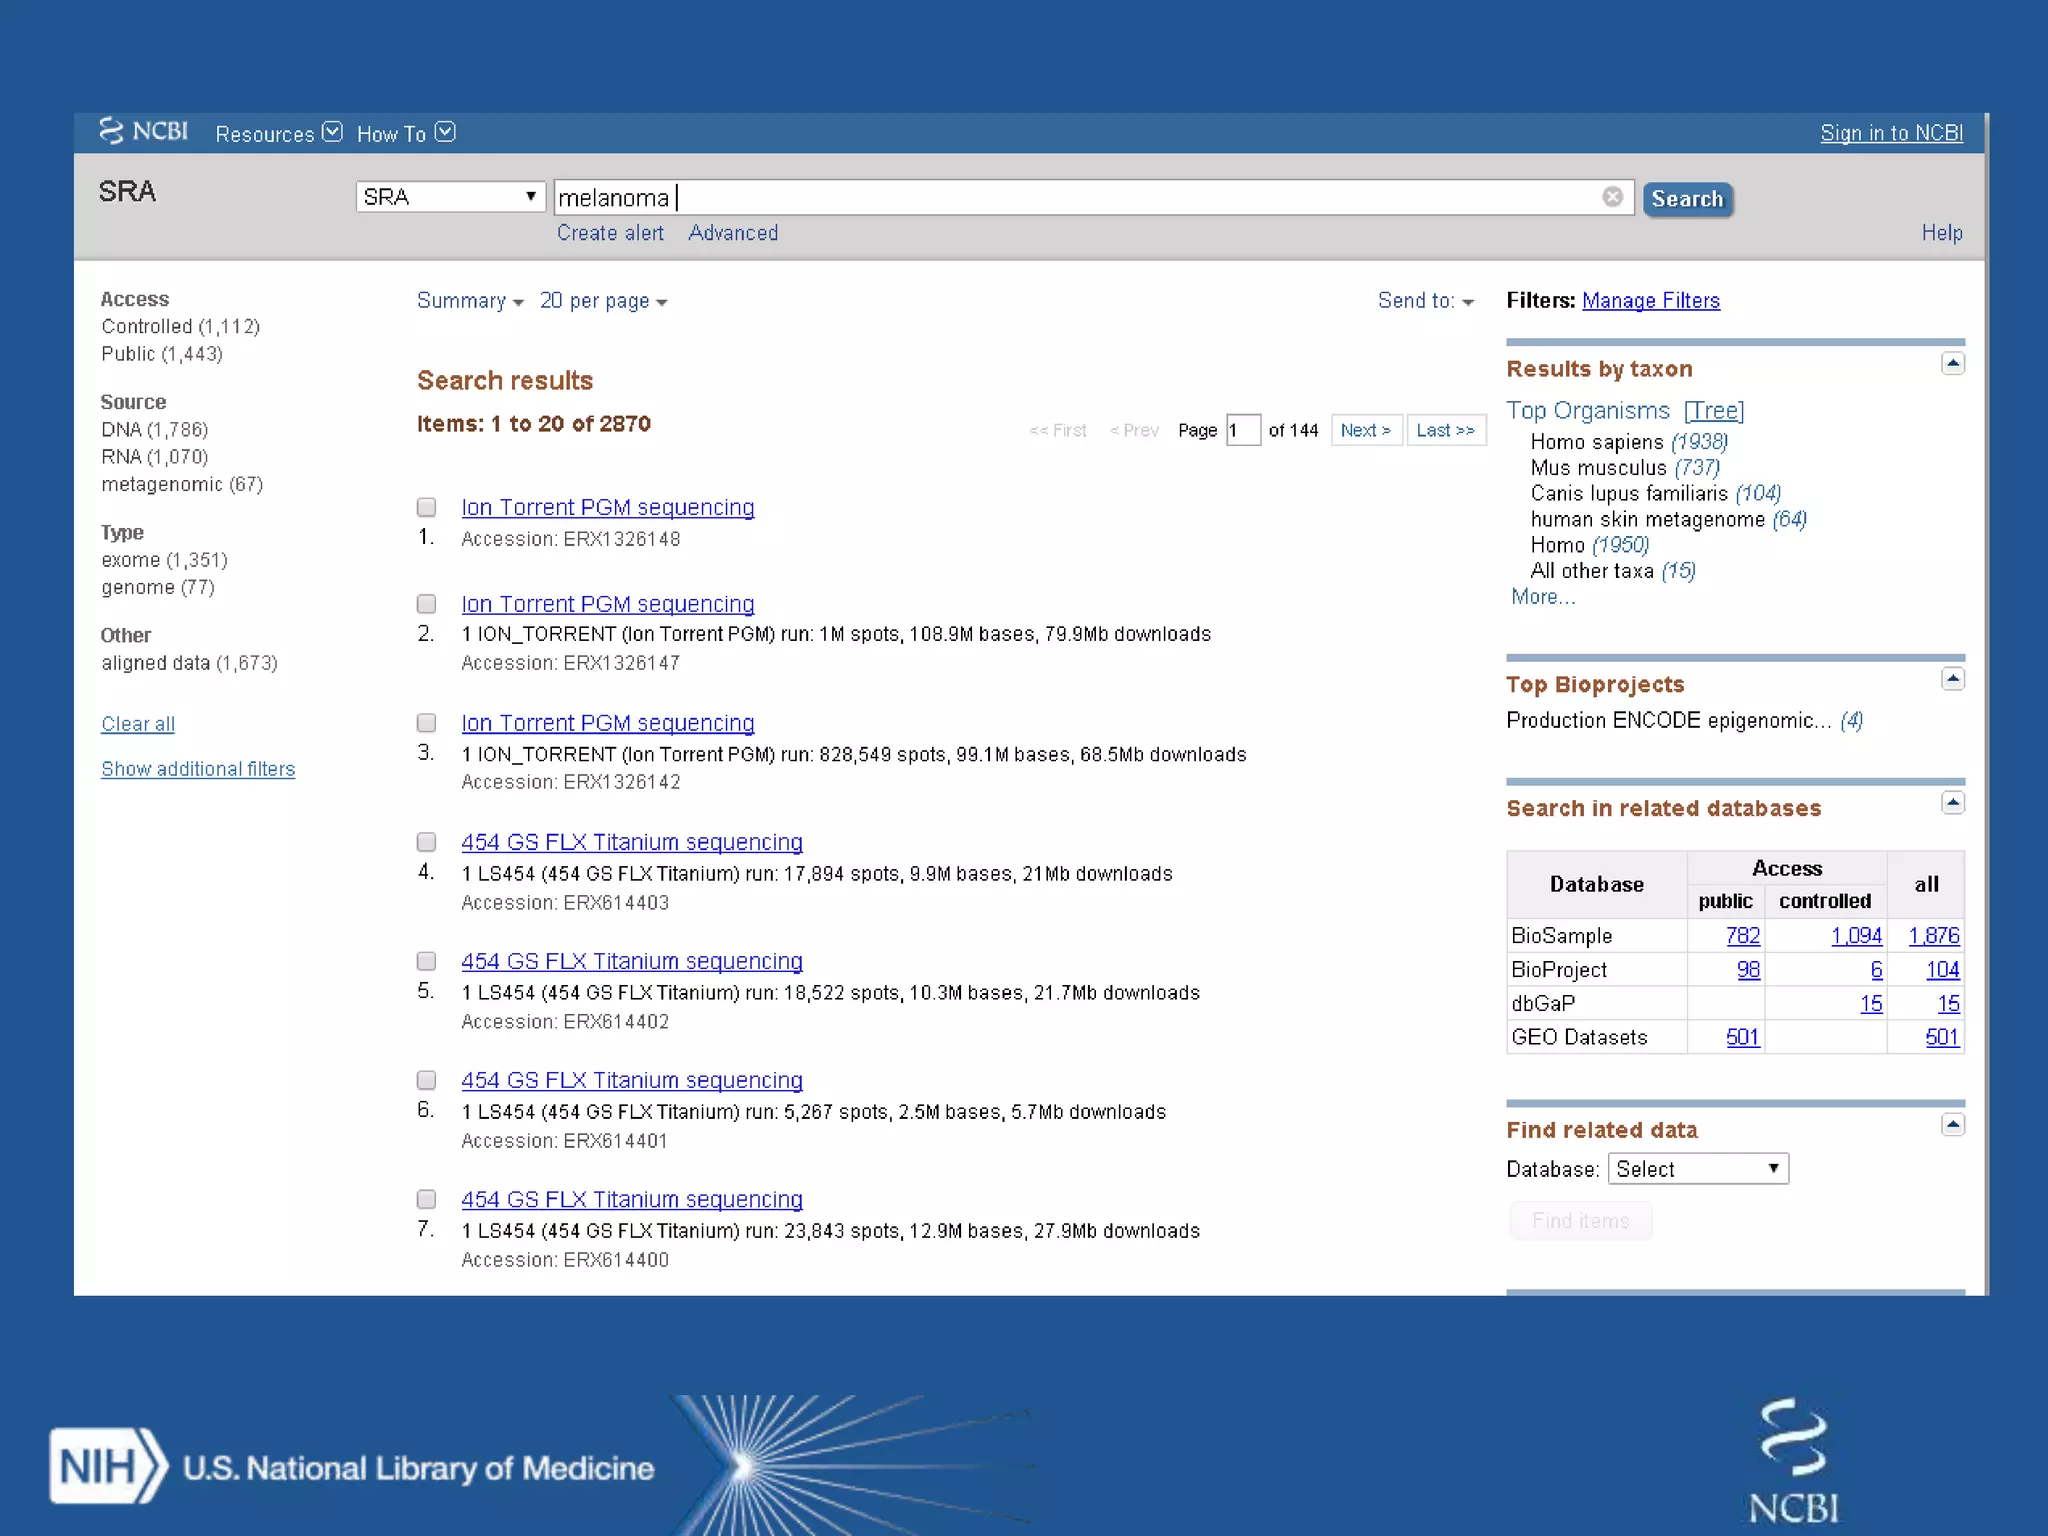Screen dimensions: 2048x1536
Task: Collapse Search in related databases panel
Action: pyautogui.click(x=1952, y=803)
